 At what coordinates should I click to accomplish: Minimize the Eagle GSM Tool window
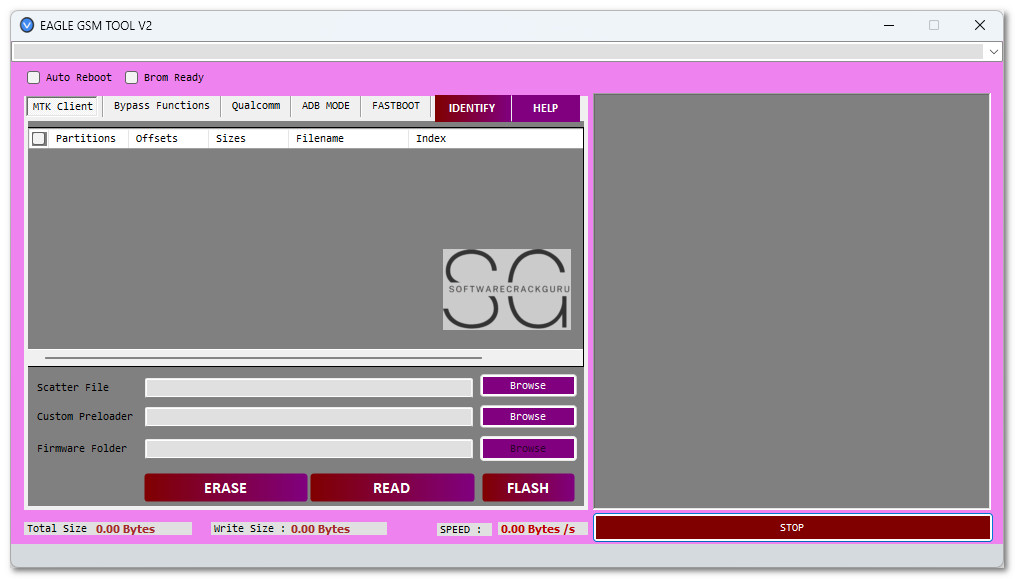[x=889, y=25]
